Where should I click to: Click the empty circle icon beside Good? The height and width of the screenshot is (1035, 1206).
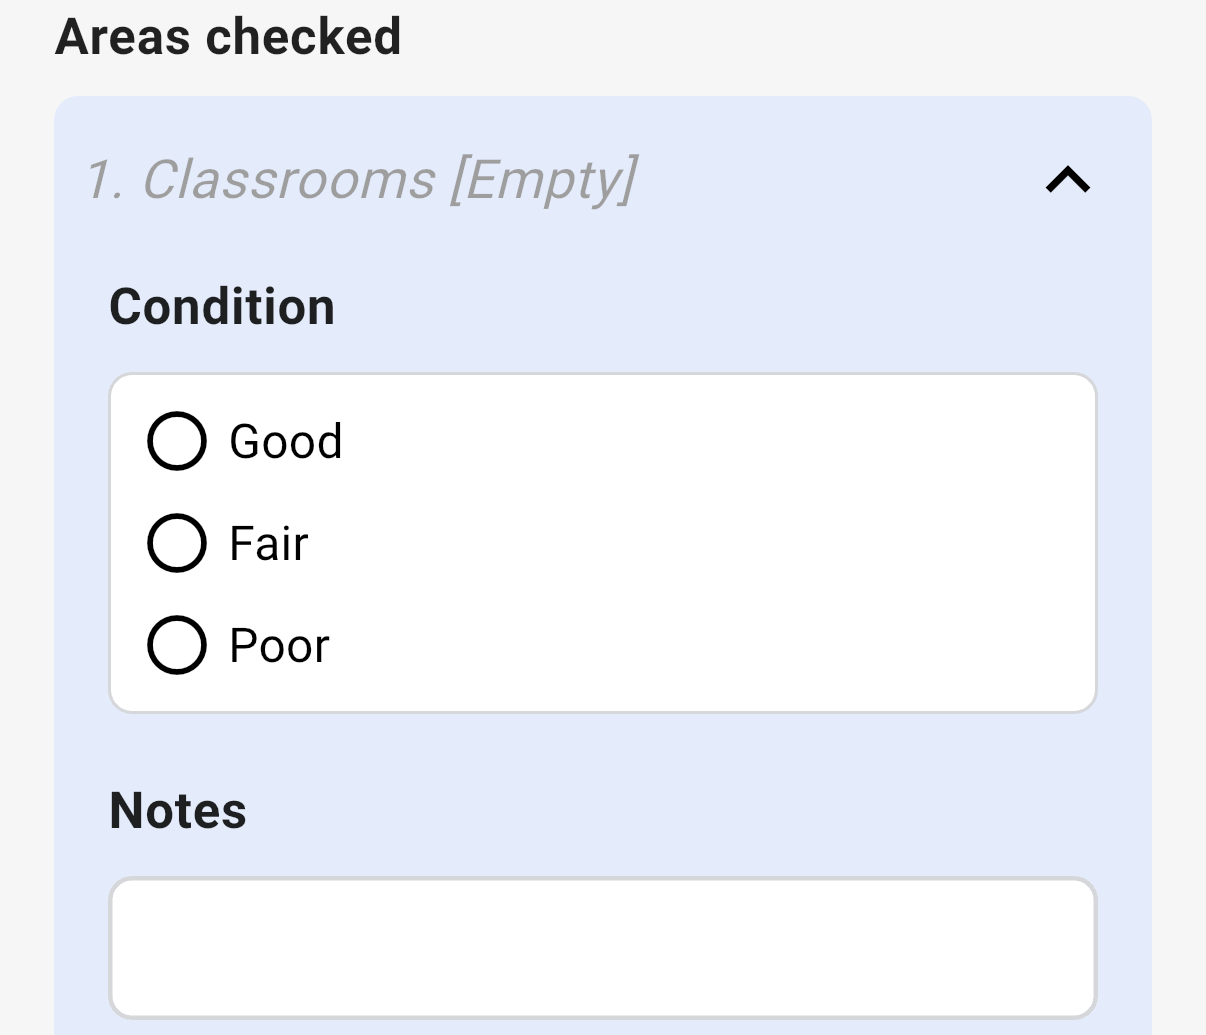pyautogui.click(x=177, y=441)
